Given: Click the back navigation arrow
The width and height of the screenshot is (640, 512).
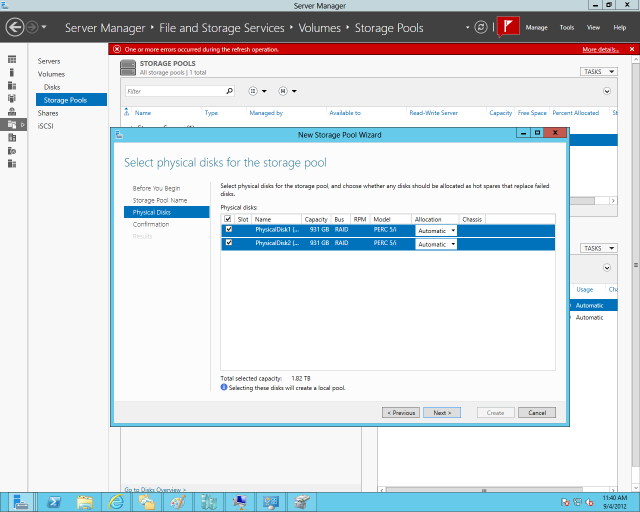Looking at the screenshot, I should click(x=15, y=27).
